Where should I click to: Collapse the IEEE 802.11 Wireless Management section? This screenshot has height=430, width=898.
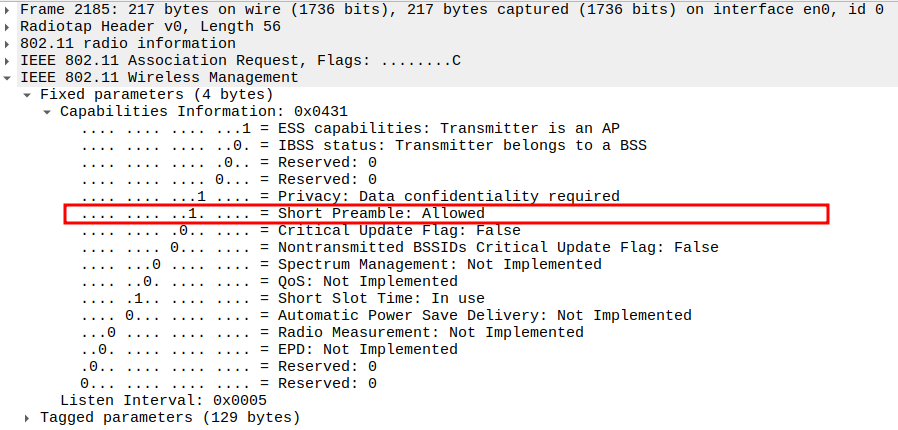(9, 77)
